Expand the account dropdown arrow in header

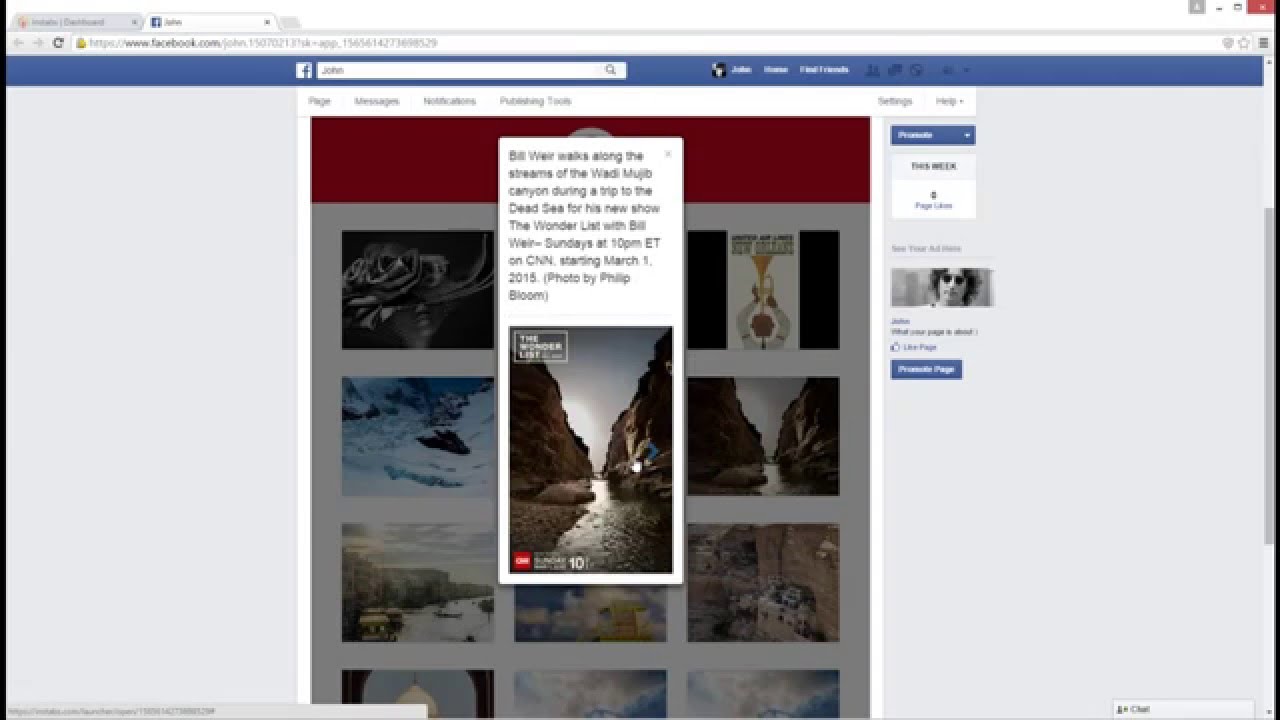tap(966, 71)
